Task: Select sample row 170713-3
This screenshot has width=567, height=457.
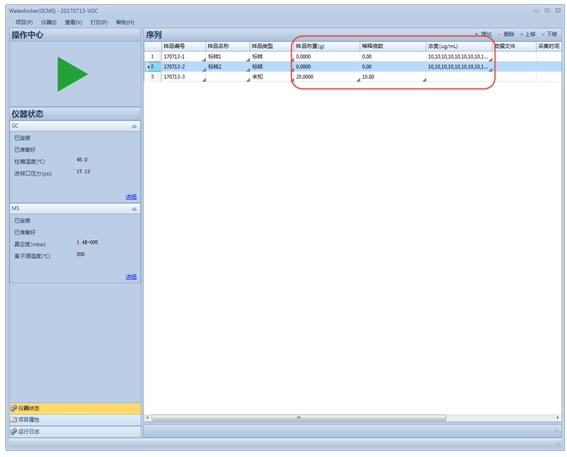Action: pos(174,77)
